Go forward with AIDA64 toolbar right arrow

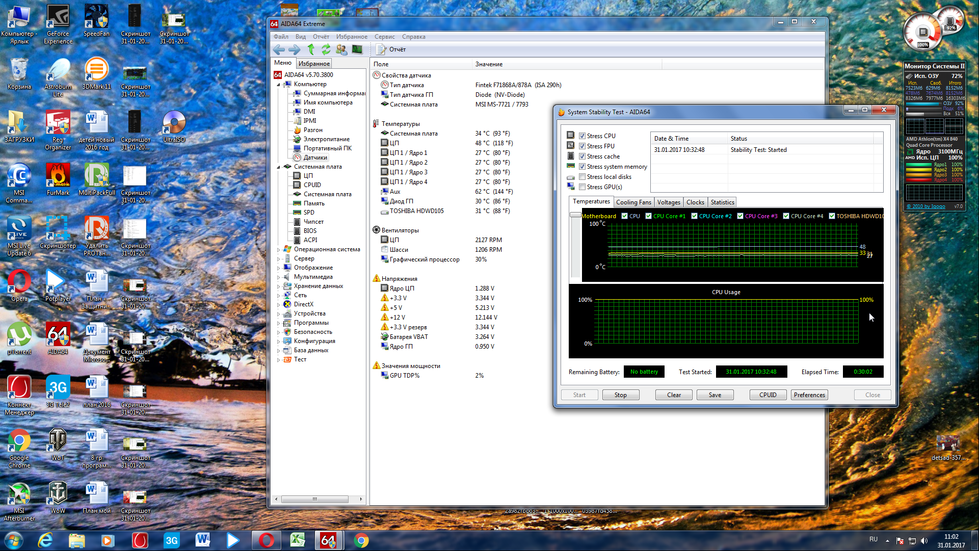(294, 49)
